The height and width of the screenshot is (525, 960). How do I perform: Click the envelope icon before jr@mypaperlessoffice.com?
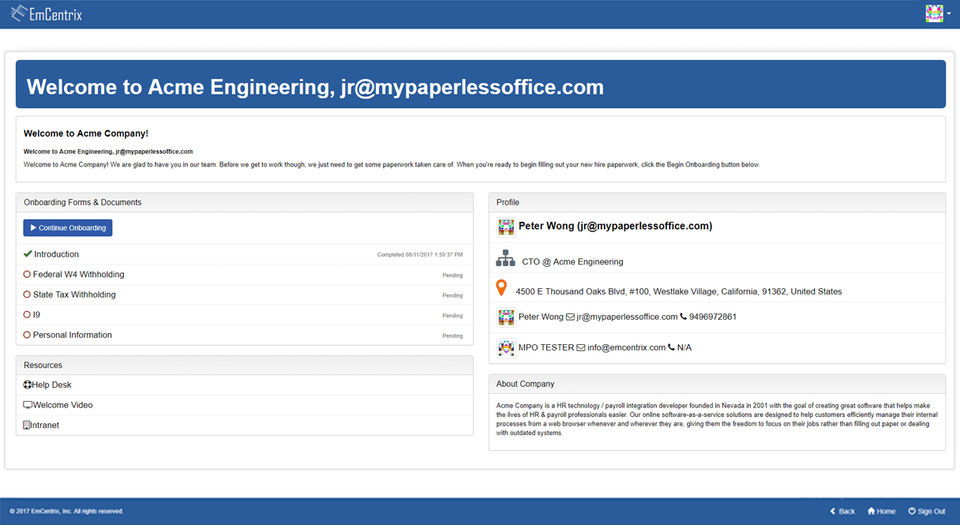(570, 317)
